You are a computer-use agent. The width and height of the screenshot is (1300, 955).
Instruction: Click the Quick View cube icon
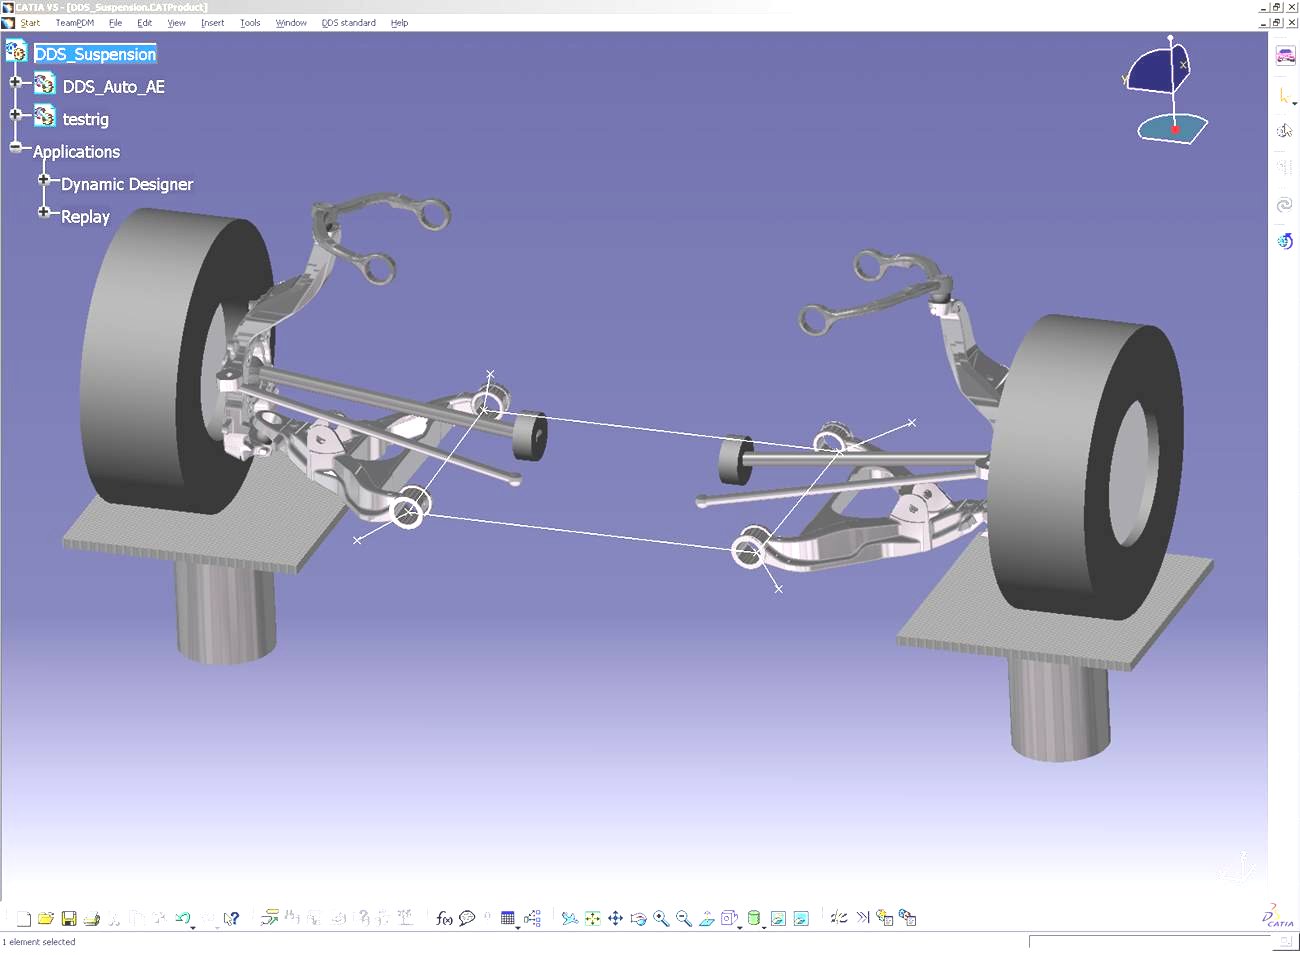tap(729, 918)
